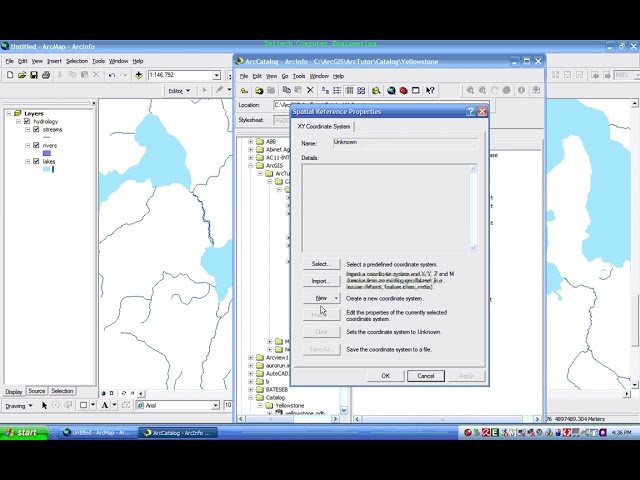The width and height of the screenshot is (640, 480).
Task: Click the Name field showing Unknown
Action: tap(405, 143)
